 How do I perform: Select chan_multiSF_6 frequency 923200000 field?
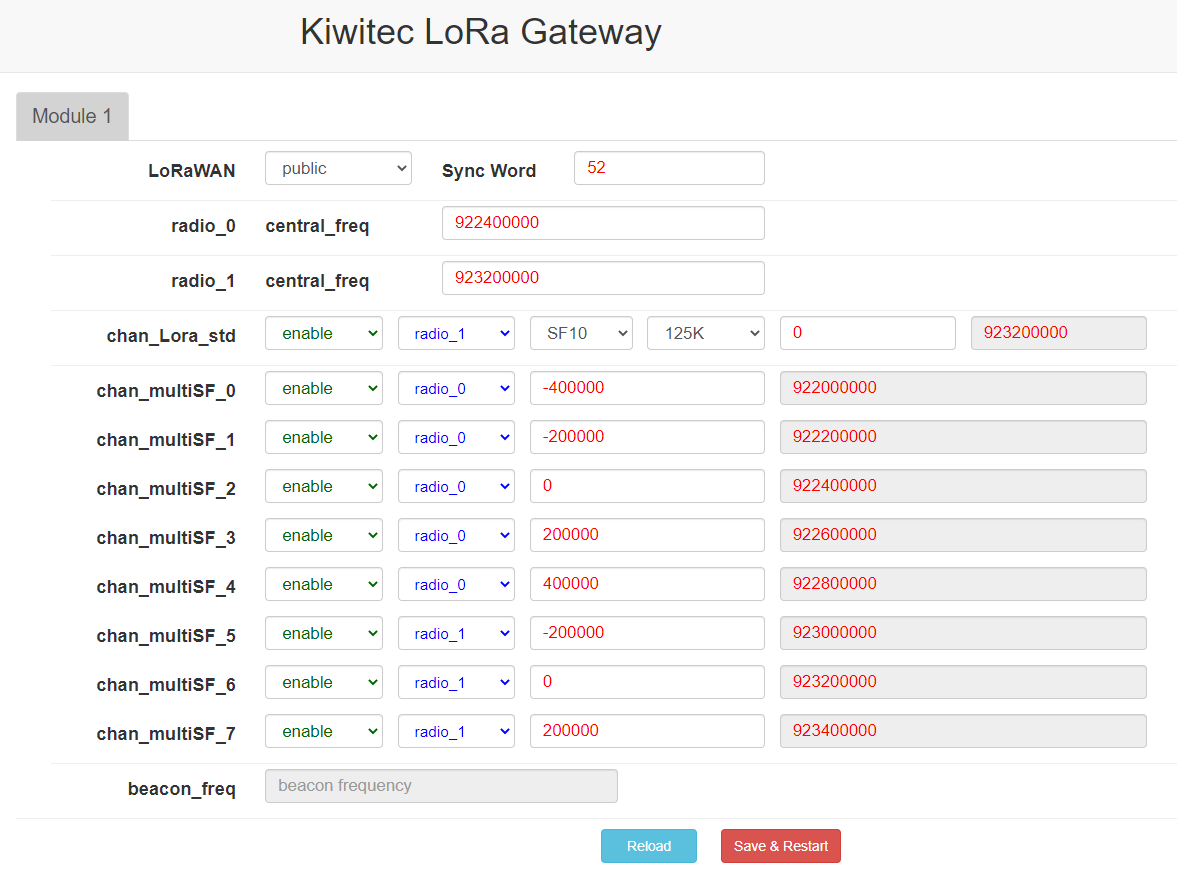[963, 682]
